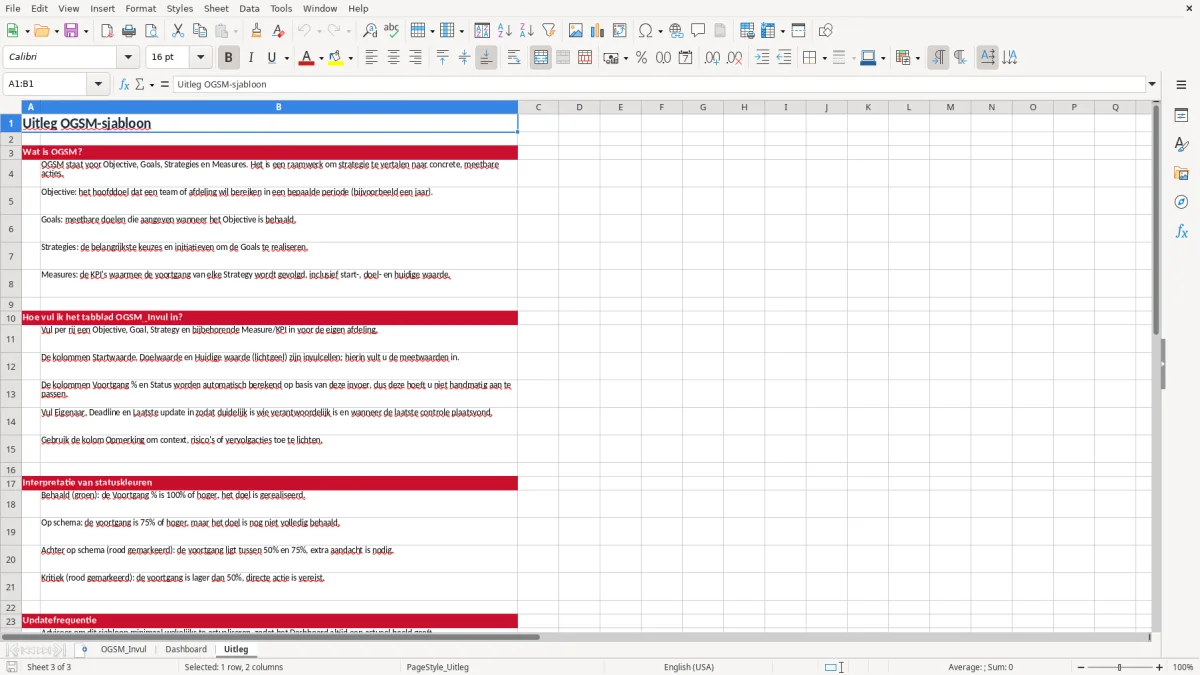Screen dimensions: 1200x675
Task: Open Open-document dropdown arrow
Action: (56, 31)
